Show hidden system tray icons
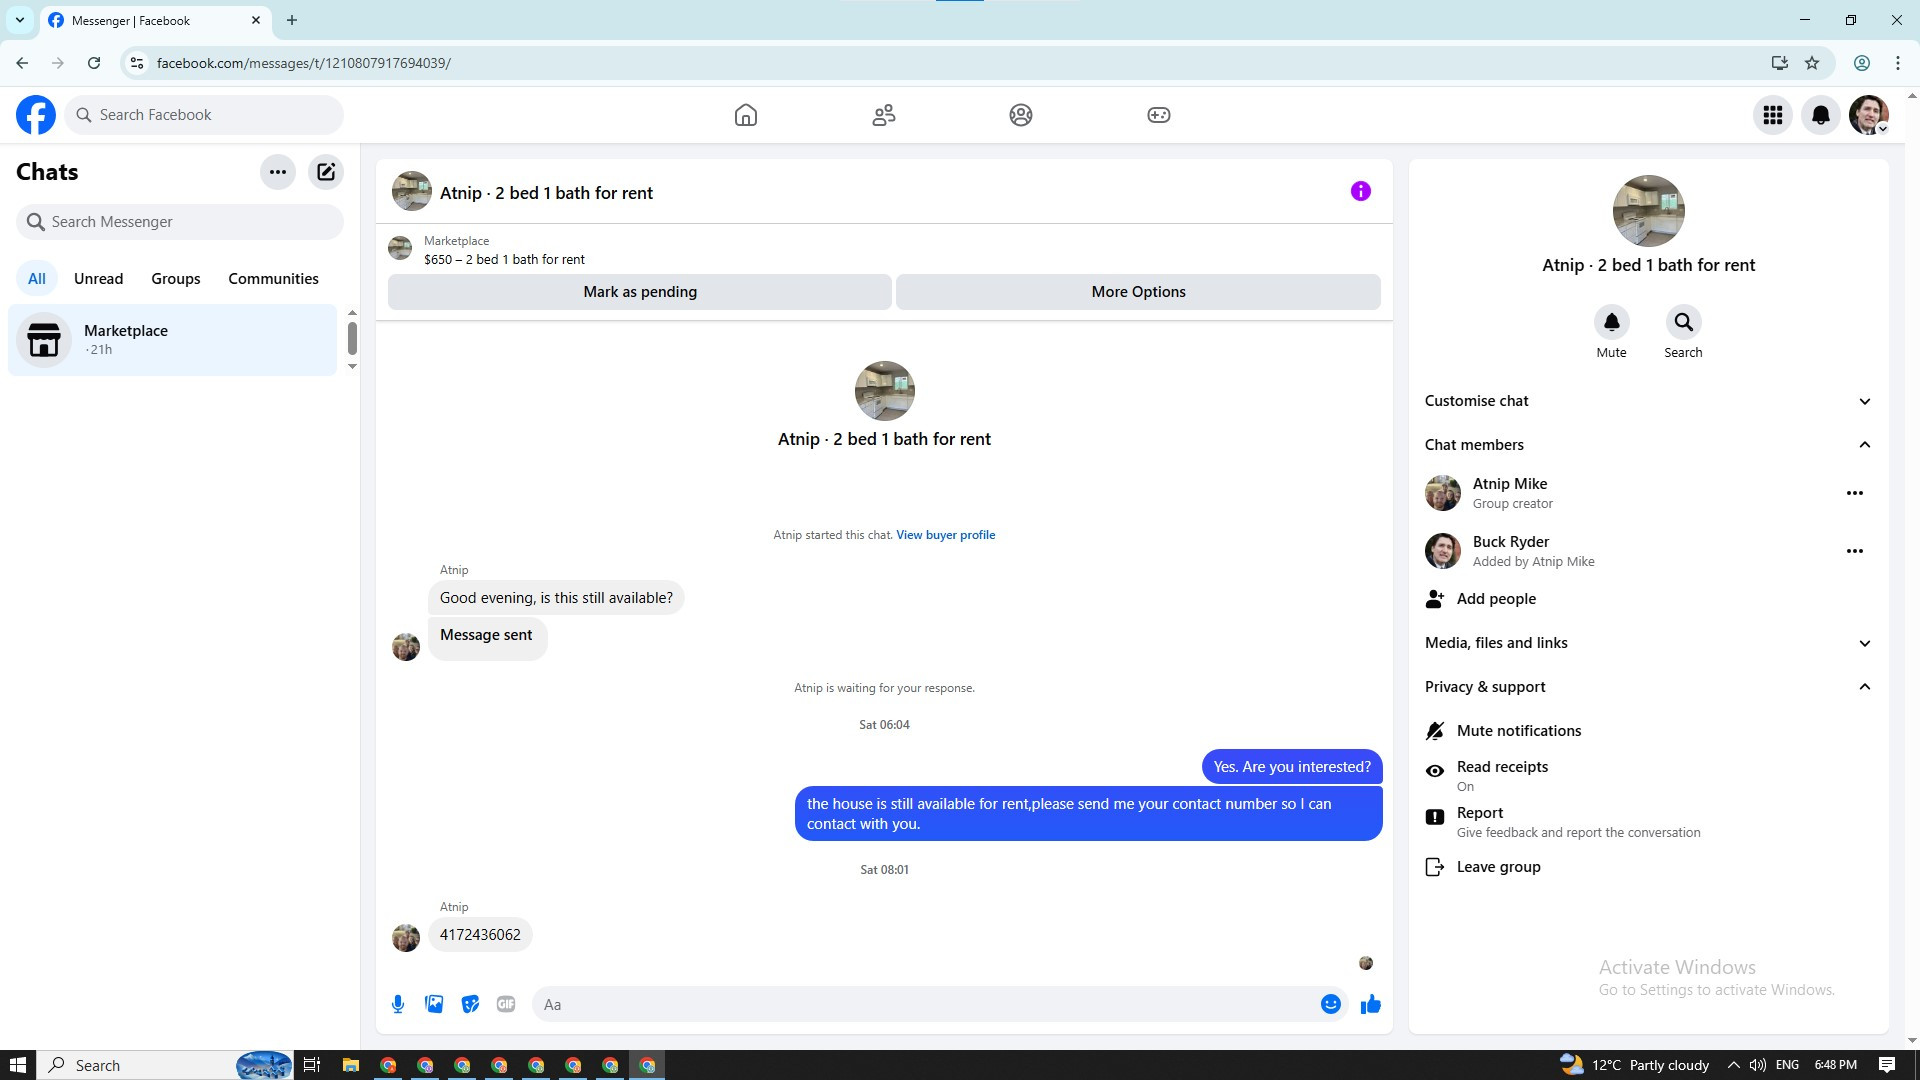Viewport: 1920px width, 1080px height. click(x=1733, y=1065)
